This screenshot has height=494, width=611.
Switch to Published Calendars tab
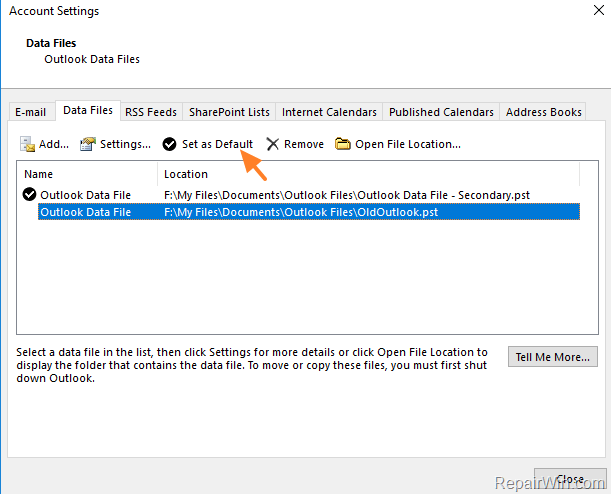[441, 112]
